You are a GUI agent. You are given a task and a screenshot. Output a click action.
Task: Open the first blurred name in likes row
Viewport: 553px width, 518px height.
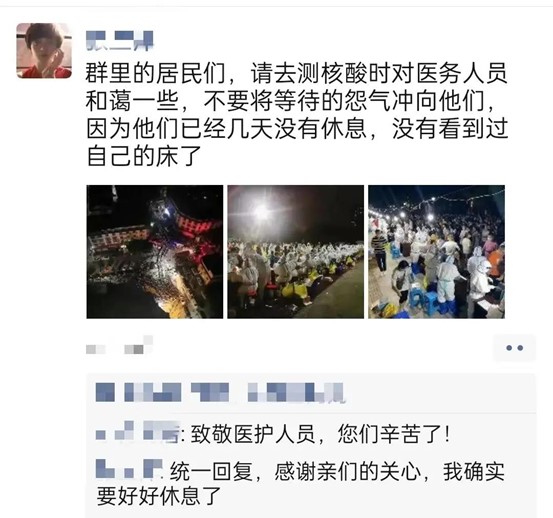[105, 392]
